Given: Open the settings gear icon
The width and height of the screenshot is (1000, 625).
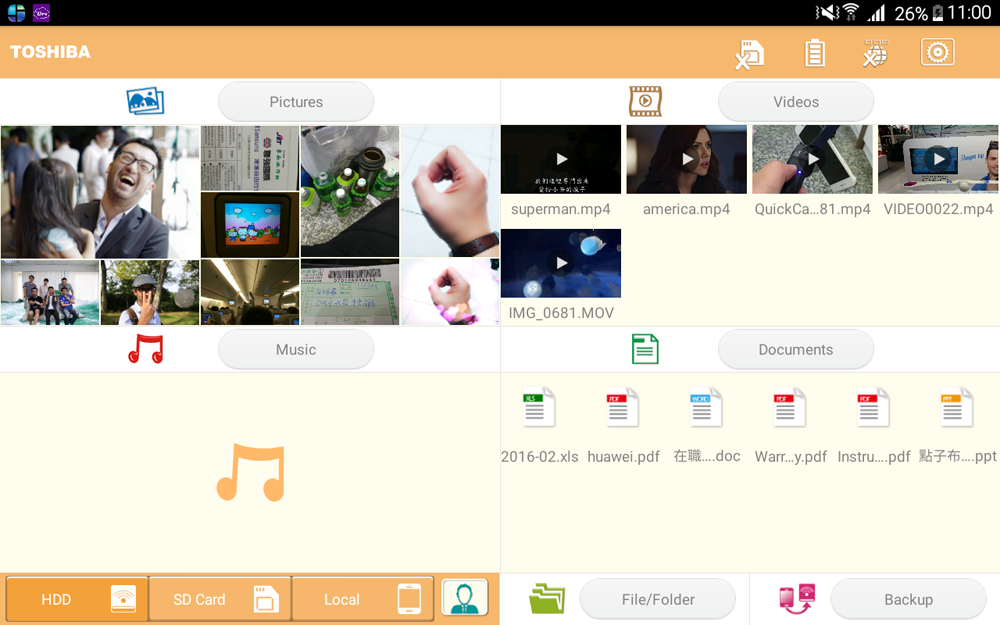Looking at the screenshot, I should (x=938, y=52).
